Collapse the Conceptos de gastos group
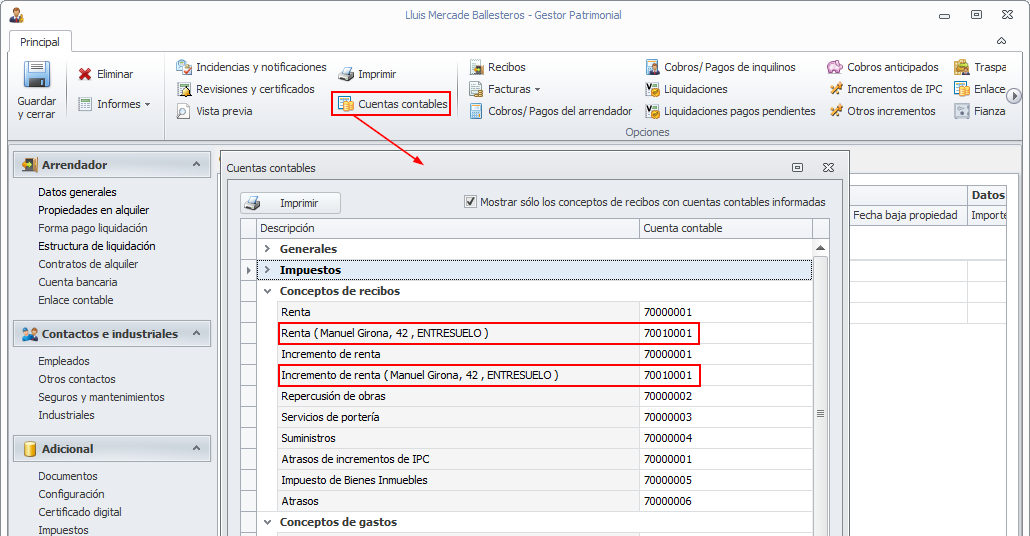This screenshot has width=1030, height=536. (267, 522)
